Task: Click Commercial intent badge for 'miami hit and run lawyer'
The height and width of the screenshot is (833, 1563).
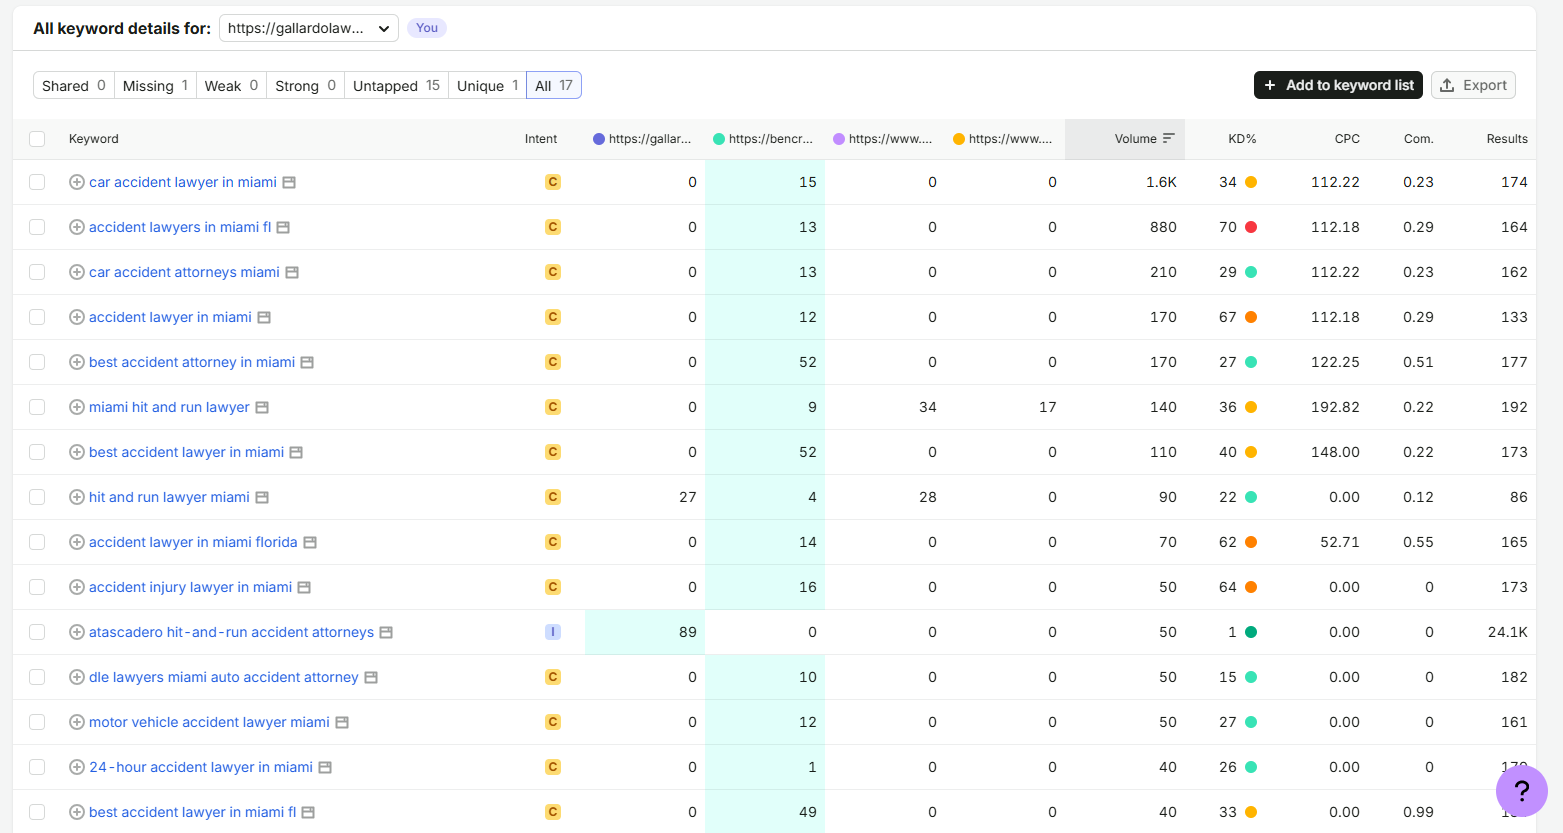Action: pyautogui.click(x=553, y=407)
